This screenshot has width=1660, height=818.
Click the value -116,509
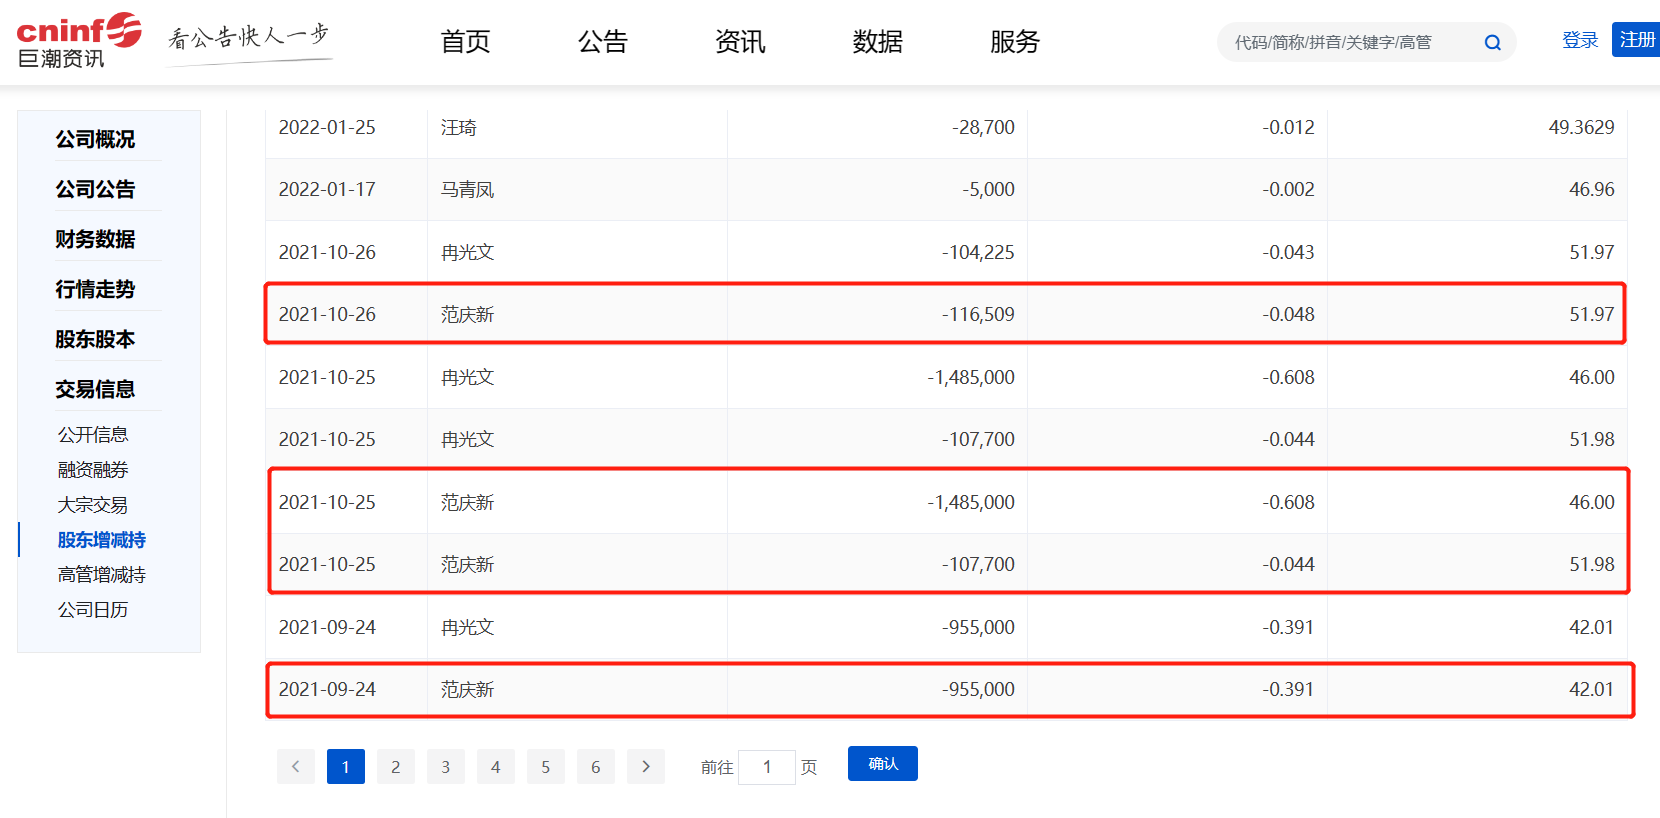click(x=978, y=314)
